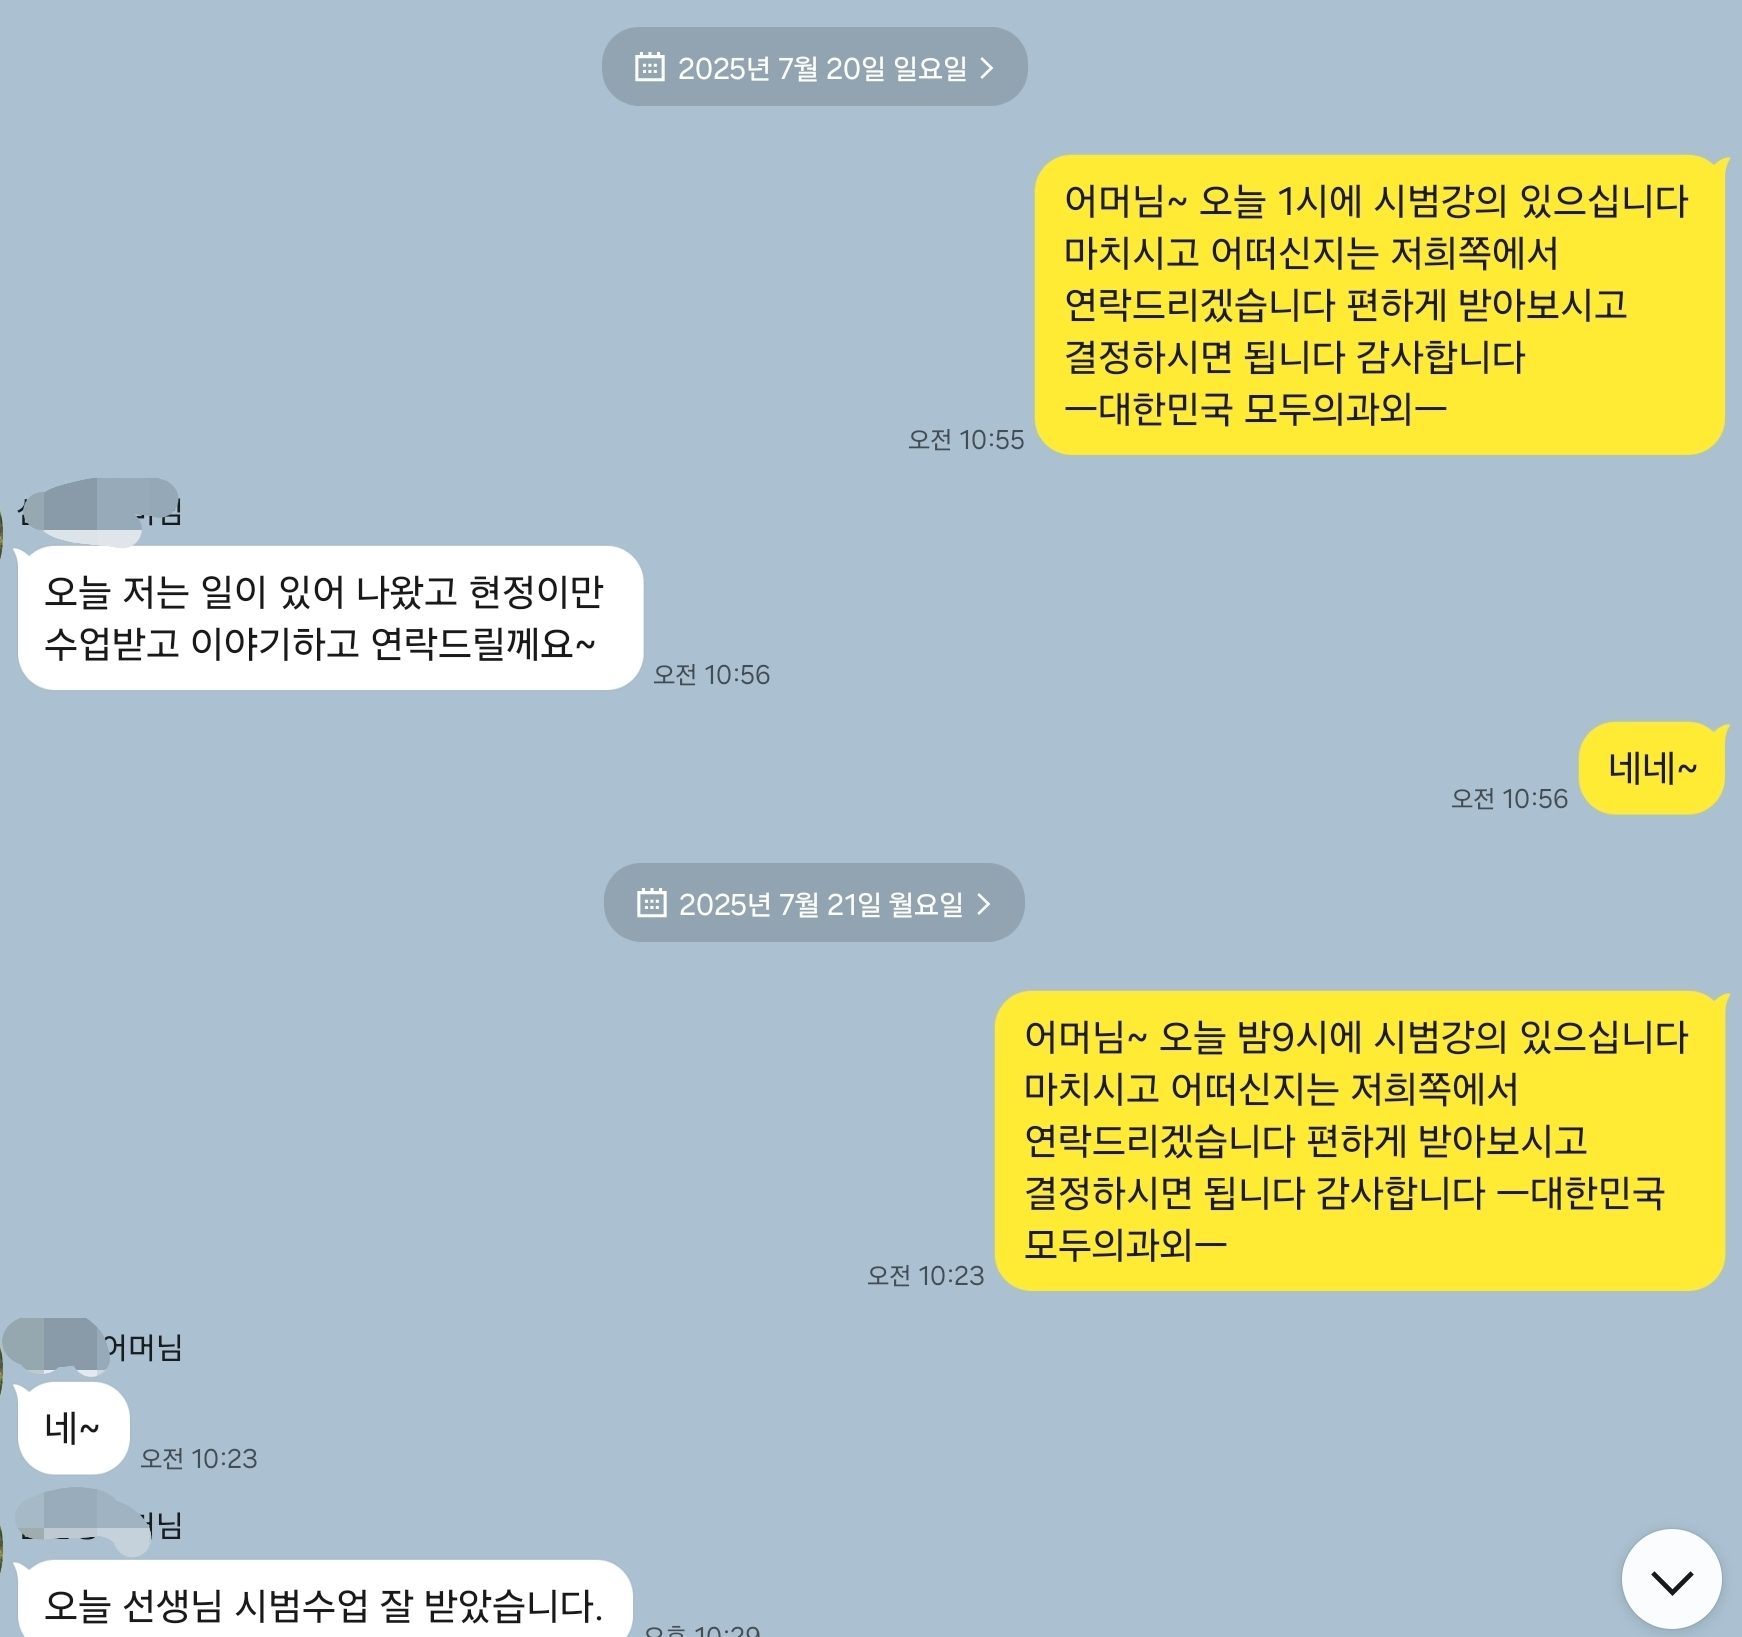The image size is (1742, 1637).
Task: Click calendar icon beside 2025년 7월 20일
Action: point(650,67)
